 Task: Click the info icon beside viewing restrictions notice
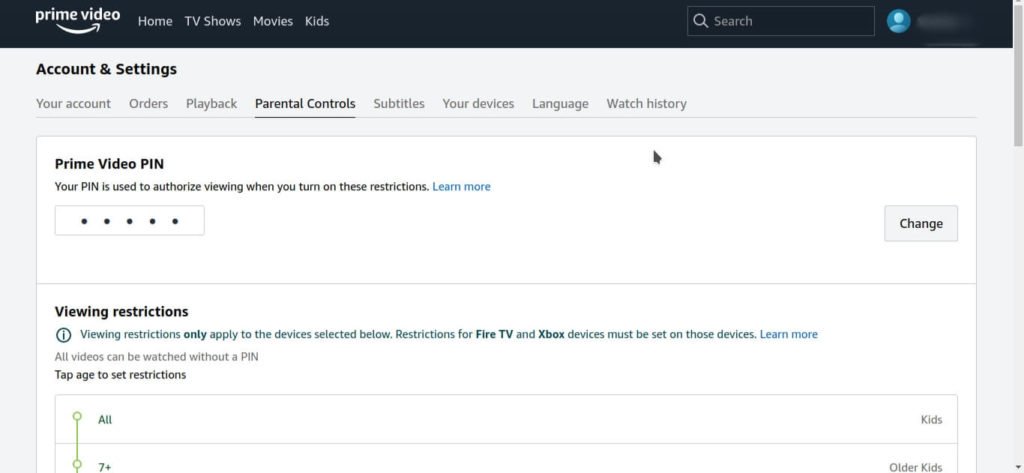pos(63,334)
